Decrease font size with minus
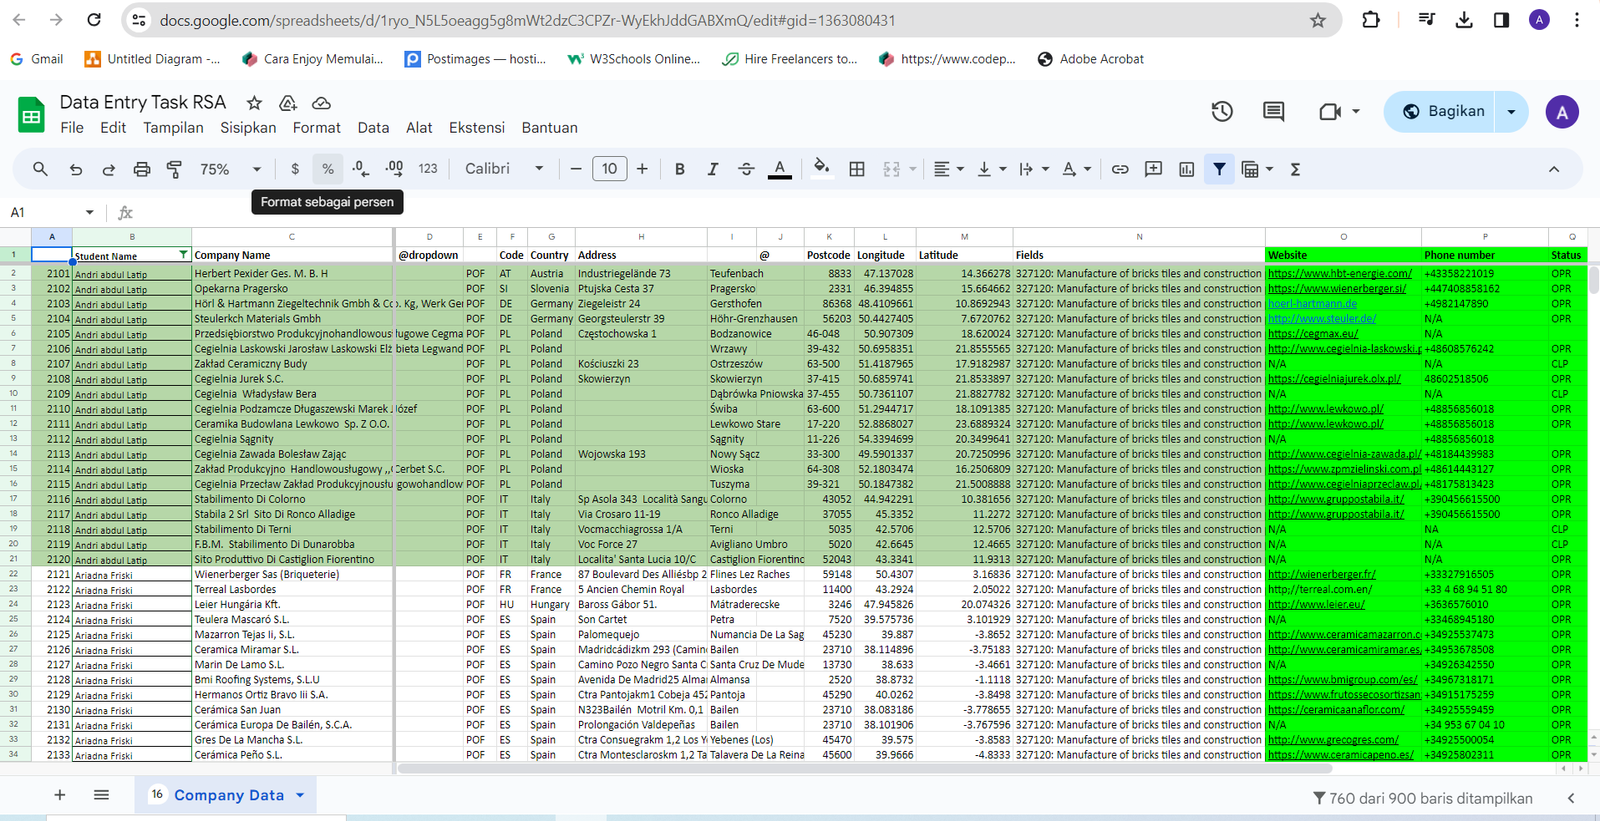 [576, 169]
